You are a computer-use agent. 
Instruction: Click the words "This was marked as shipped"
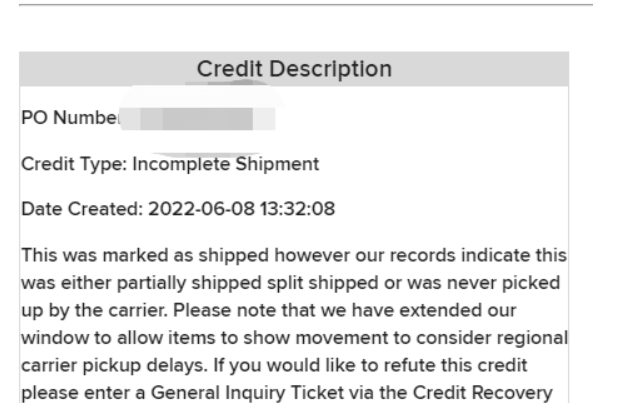145,255
